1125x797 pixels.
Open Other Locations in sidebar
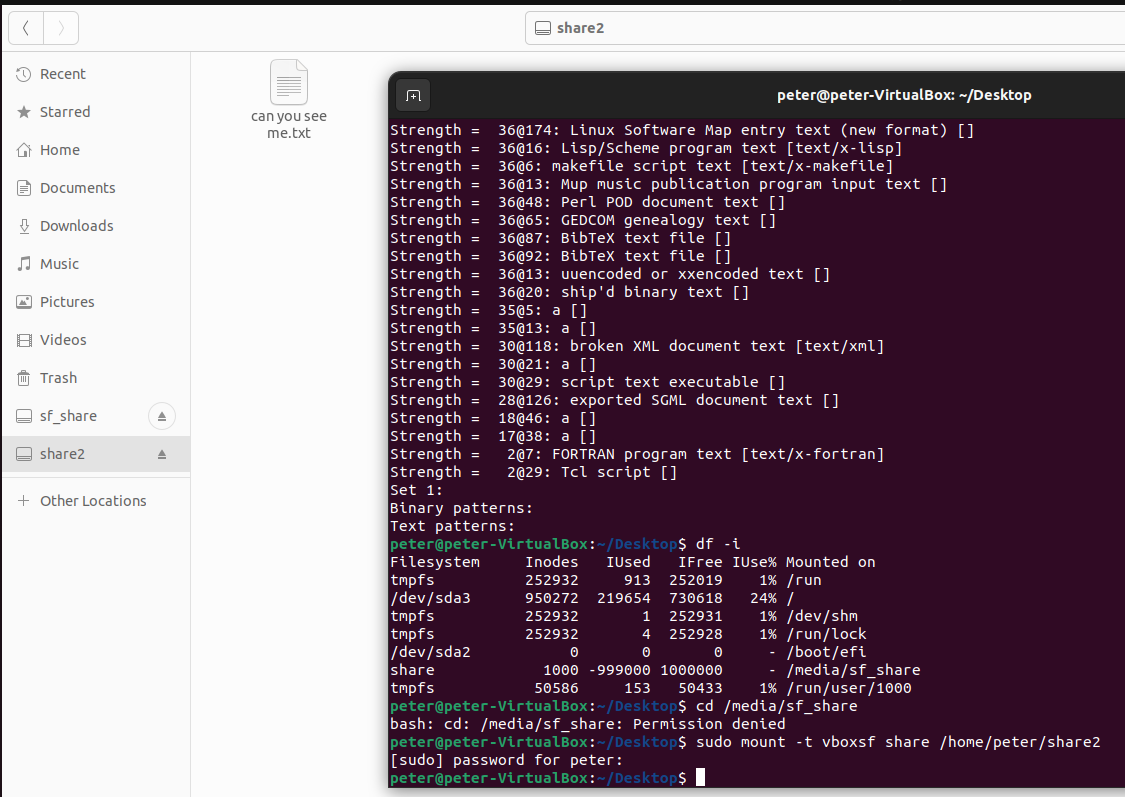(x=96, y=501)
